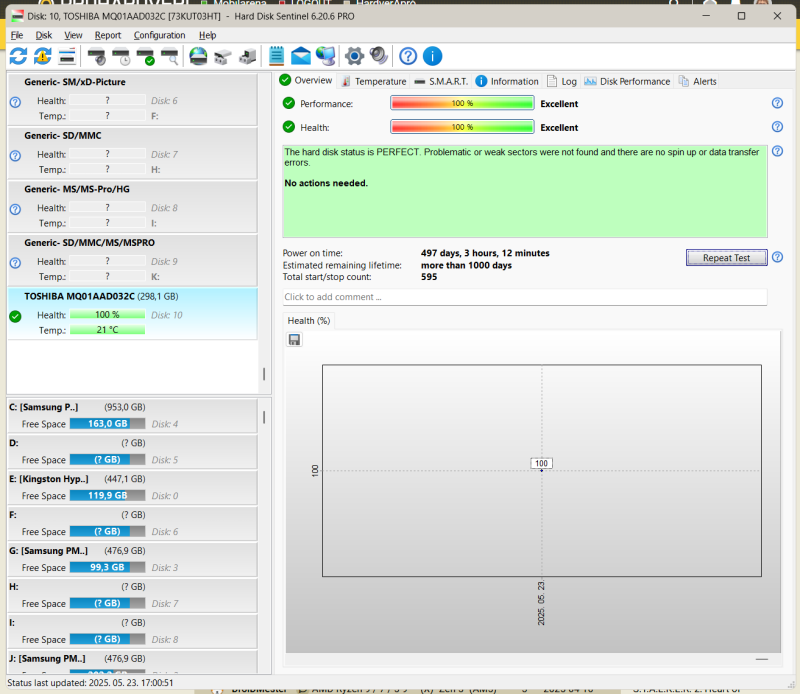The width and height of the screenshot is (800, 694).
Task: Select the TOSHIBA MQ01AAD032C disk entry
Action: tap(133, 313)
